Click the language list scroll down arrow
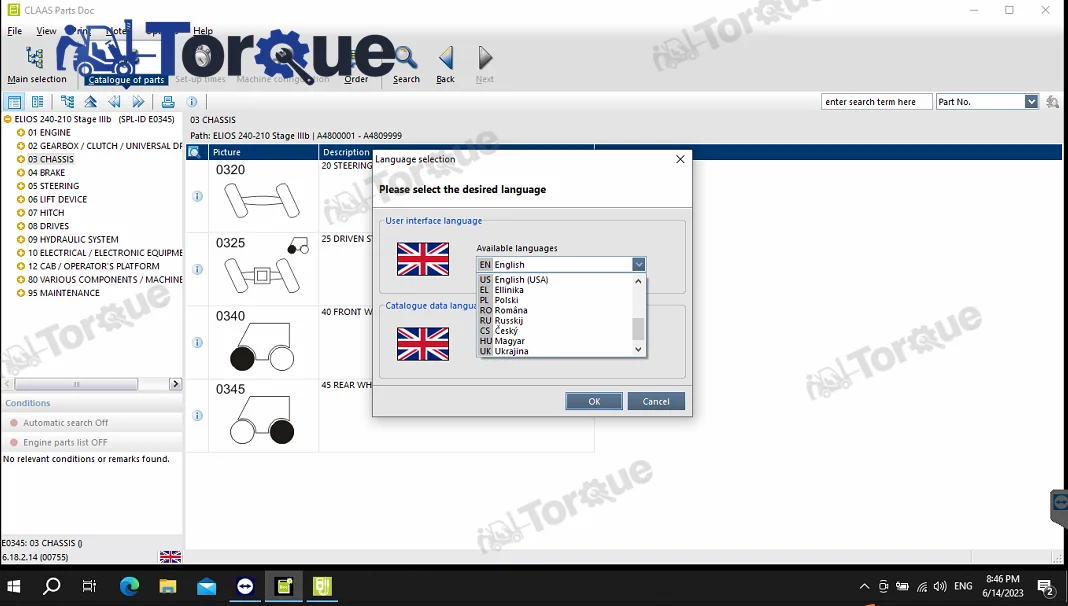Screen dimensions: 1068x606 click(638, 349)
